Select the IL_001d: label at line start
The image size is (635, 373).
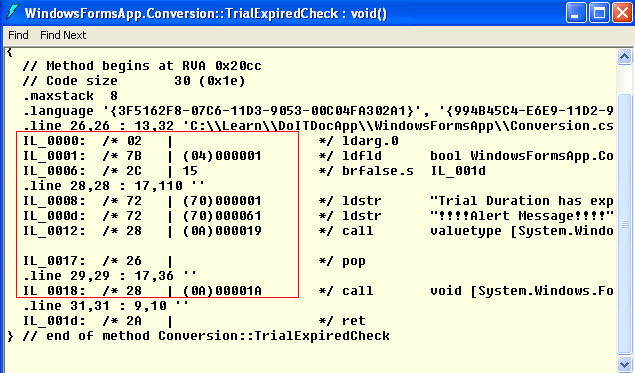[x=54, y=321]
